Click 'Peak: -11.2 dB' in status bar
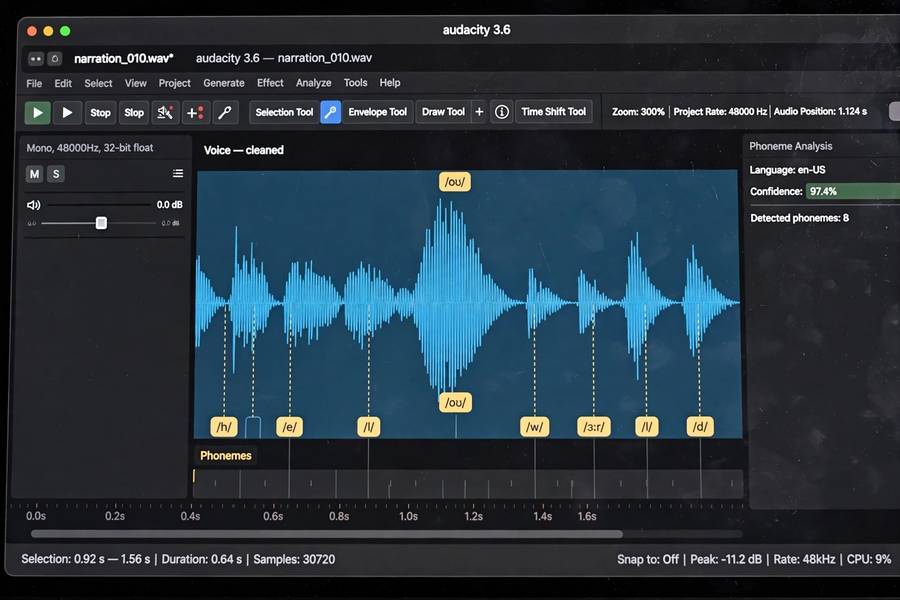Image resolution: width=900 pixels, height=600 pixels. click(x=726, y=559)
